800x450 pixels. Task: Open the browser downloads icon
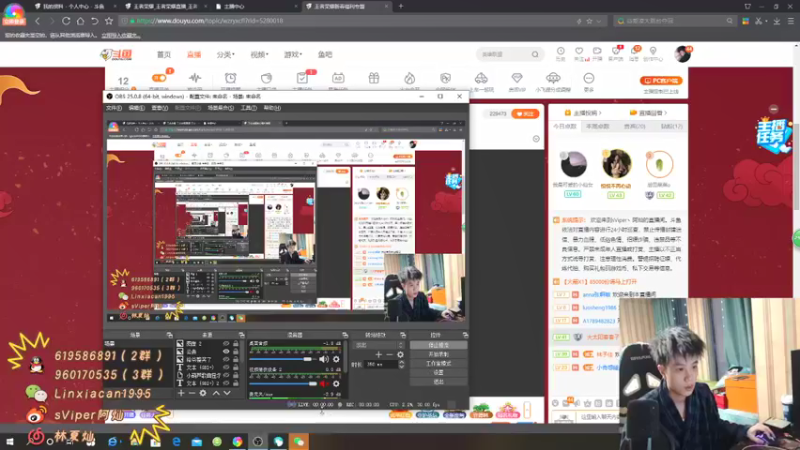[777, 21]
